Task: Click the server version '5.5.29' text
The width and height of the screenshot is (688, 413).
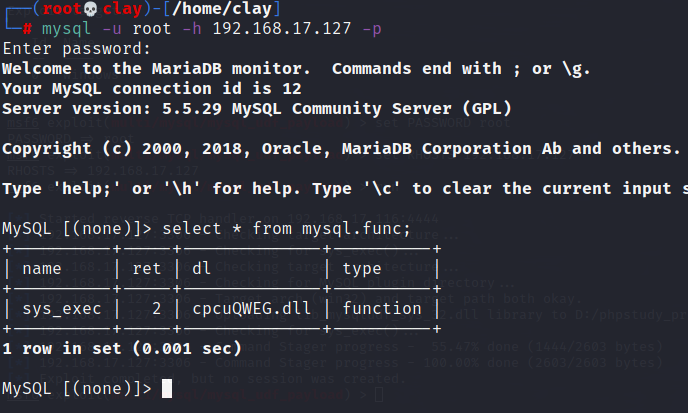Action: tap(192, 108)
